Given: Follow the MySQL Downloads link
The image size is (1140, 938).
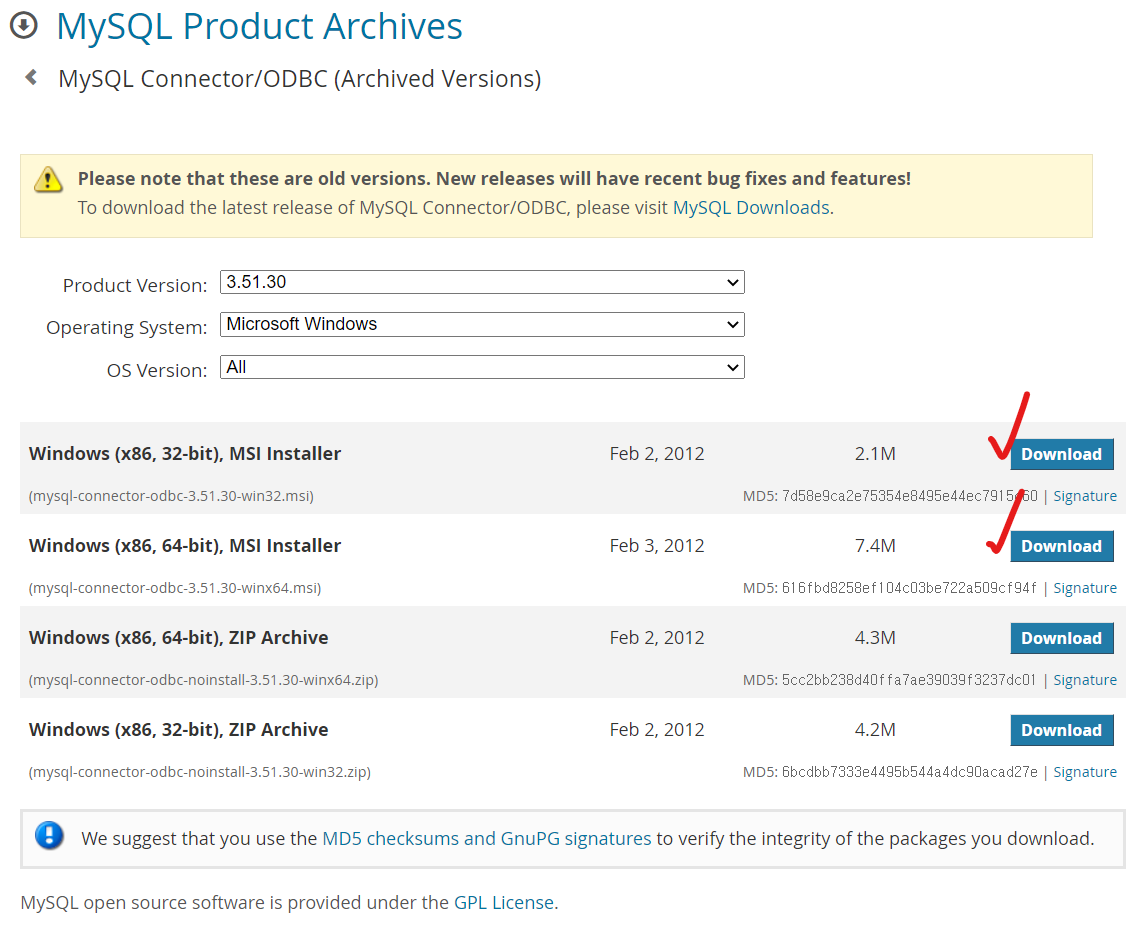Looking at the screenshot, I should [x=751, y=208].
